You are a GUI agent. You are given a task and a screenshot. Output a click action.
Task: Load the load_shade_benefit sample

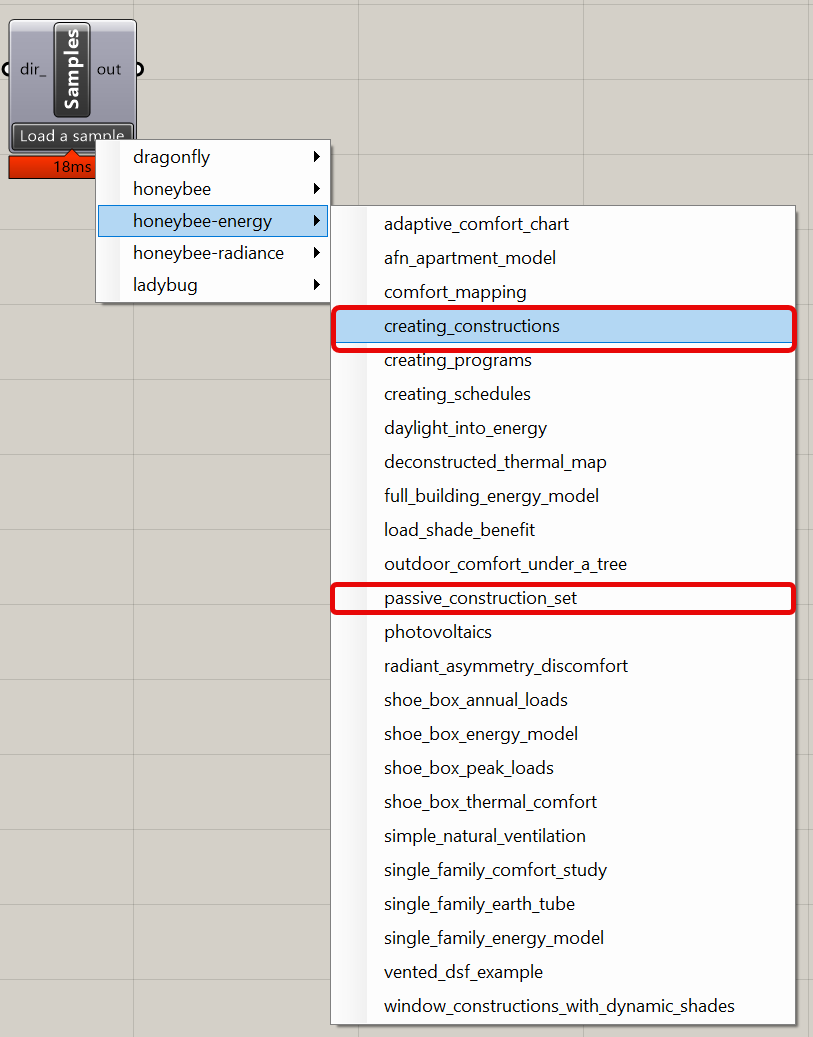pos(563,530)
